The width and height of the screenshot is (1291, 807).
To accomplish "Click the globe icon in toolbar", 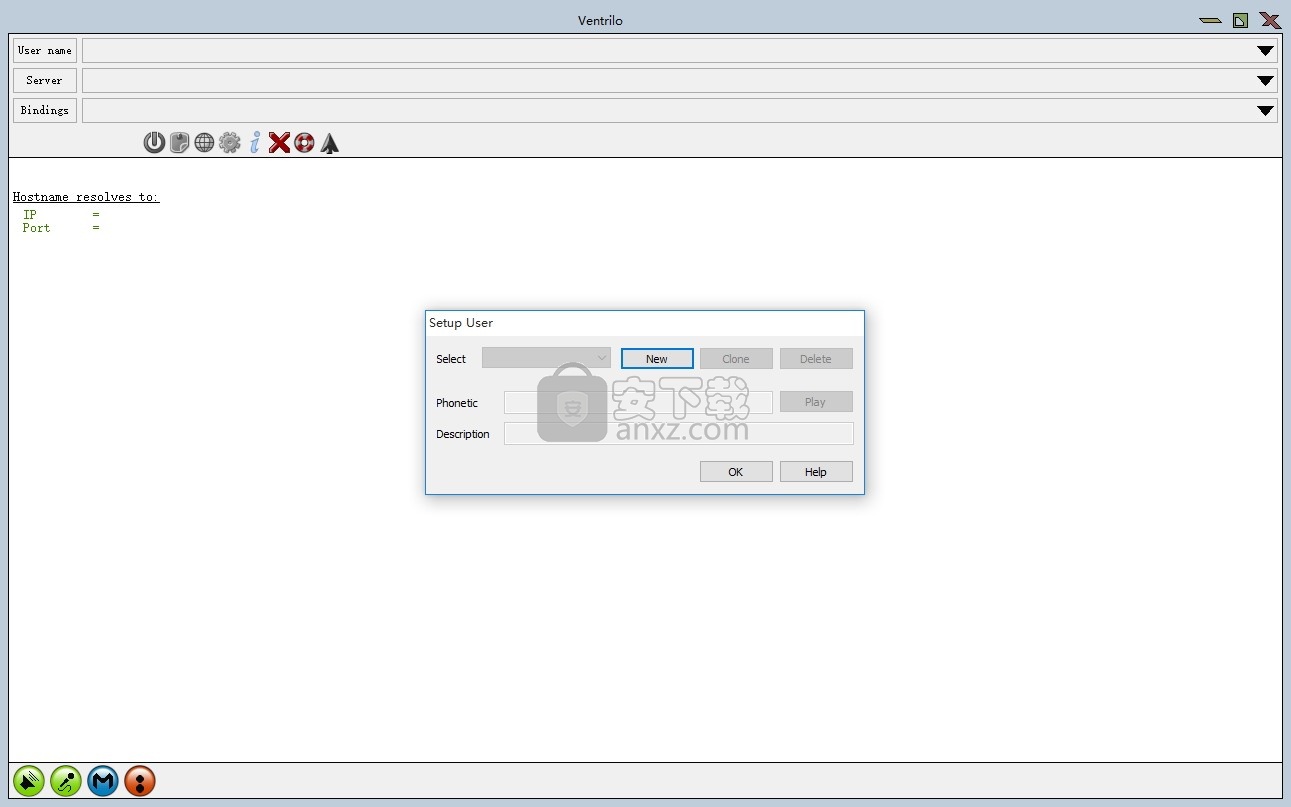I will [204, 143].
